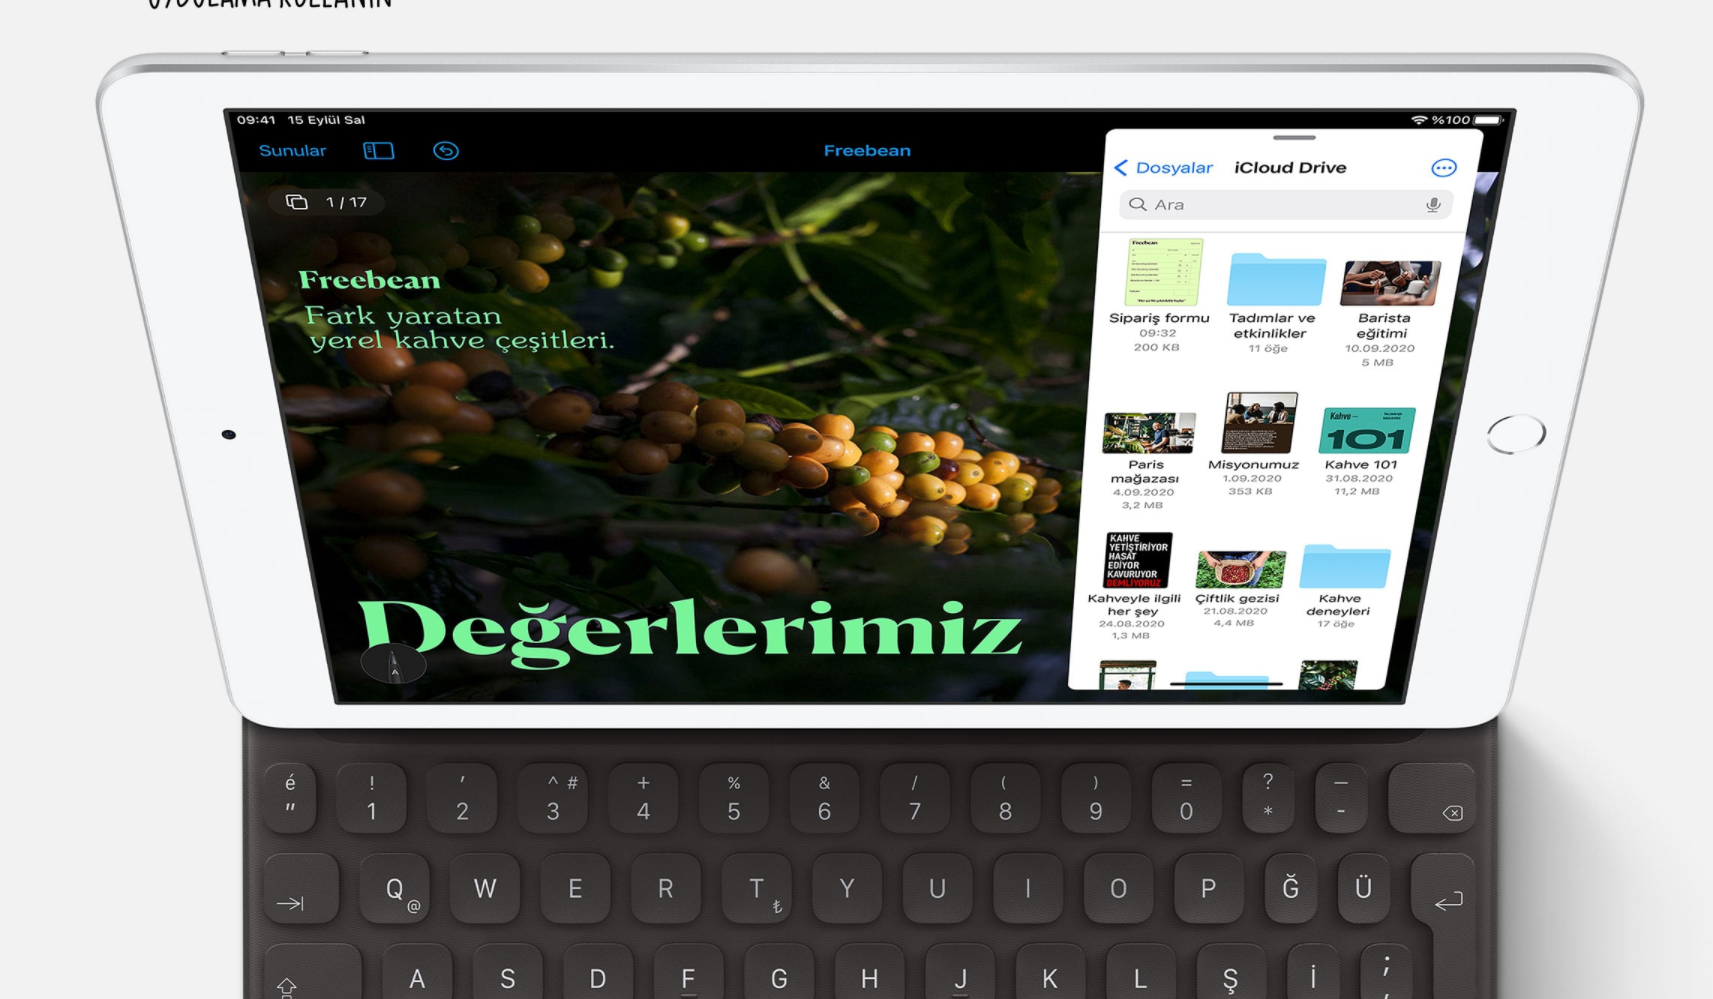Tap the iPad Home button
This screenshot has width=1713, height=999.
click(1516, 434)
